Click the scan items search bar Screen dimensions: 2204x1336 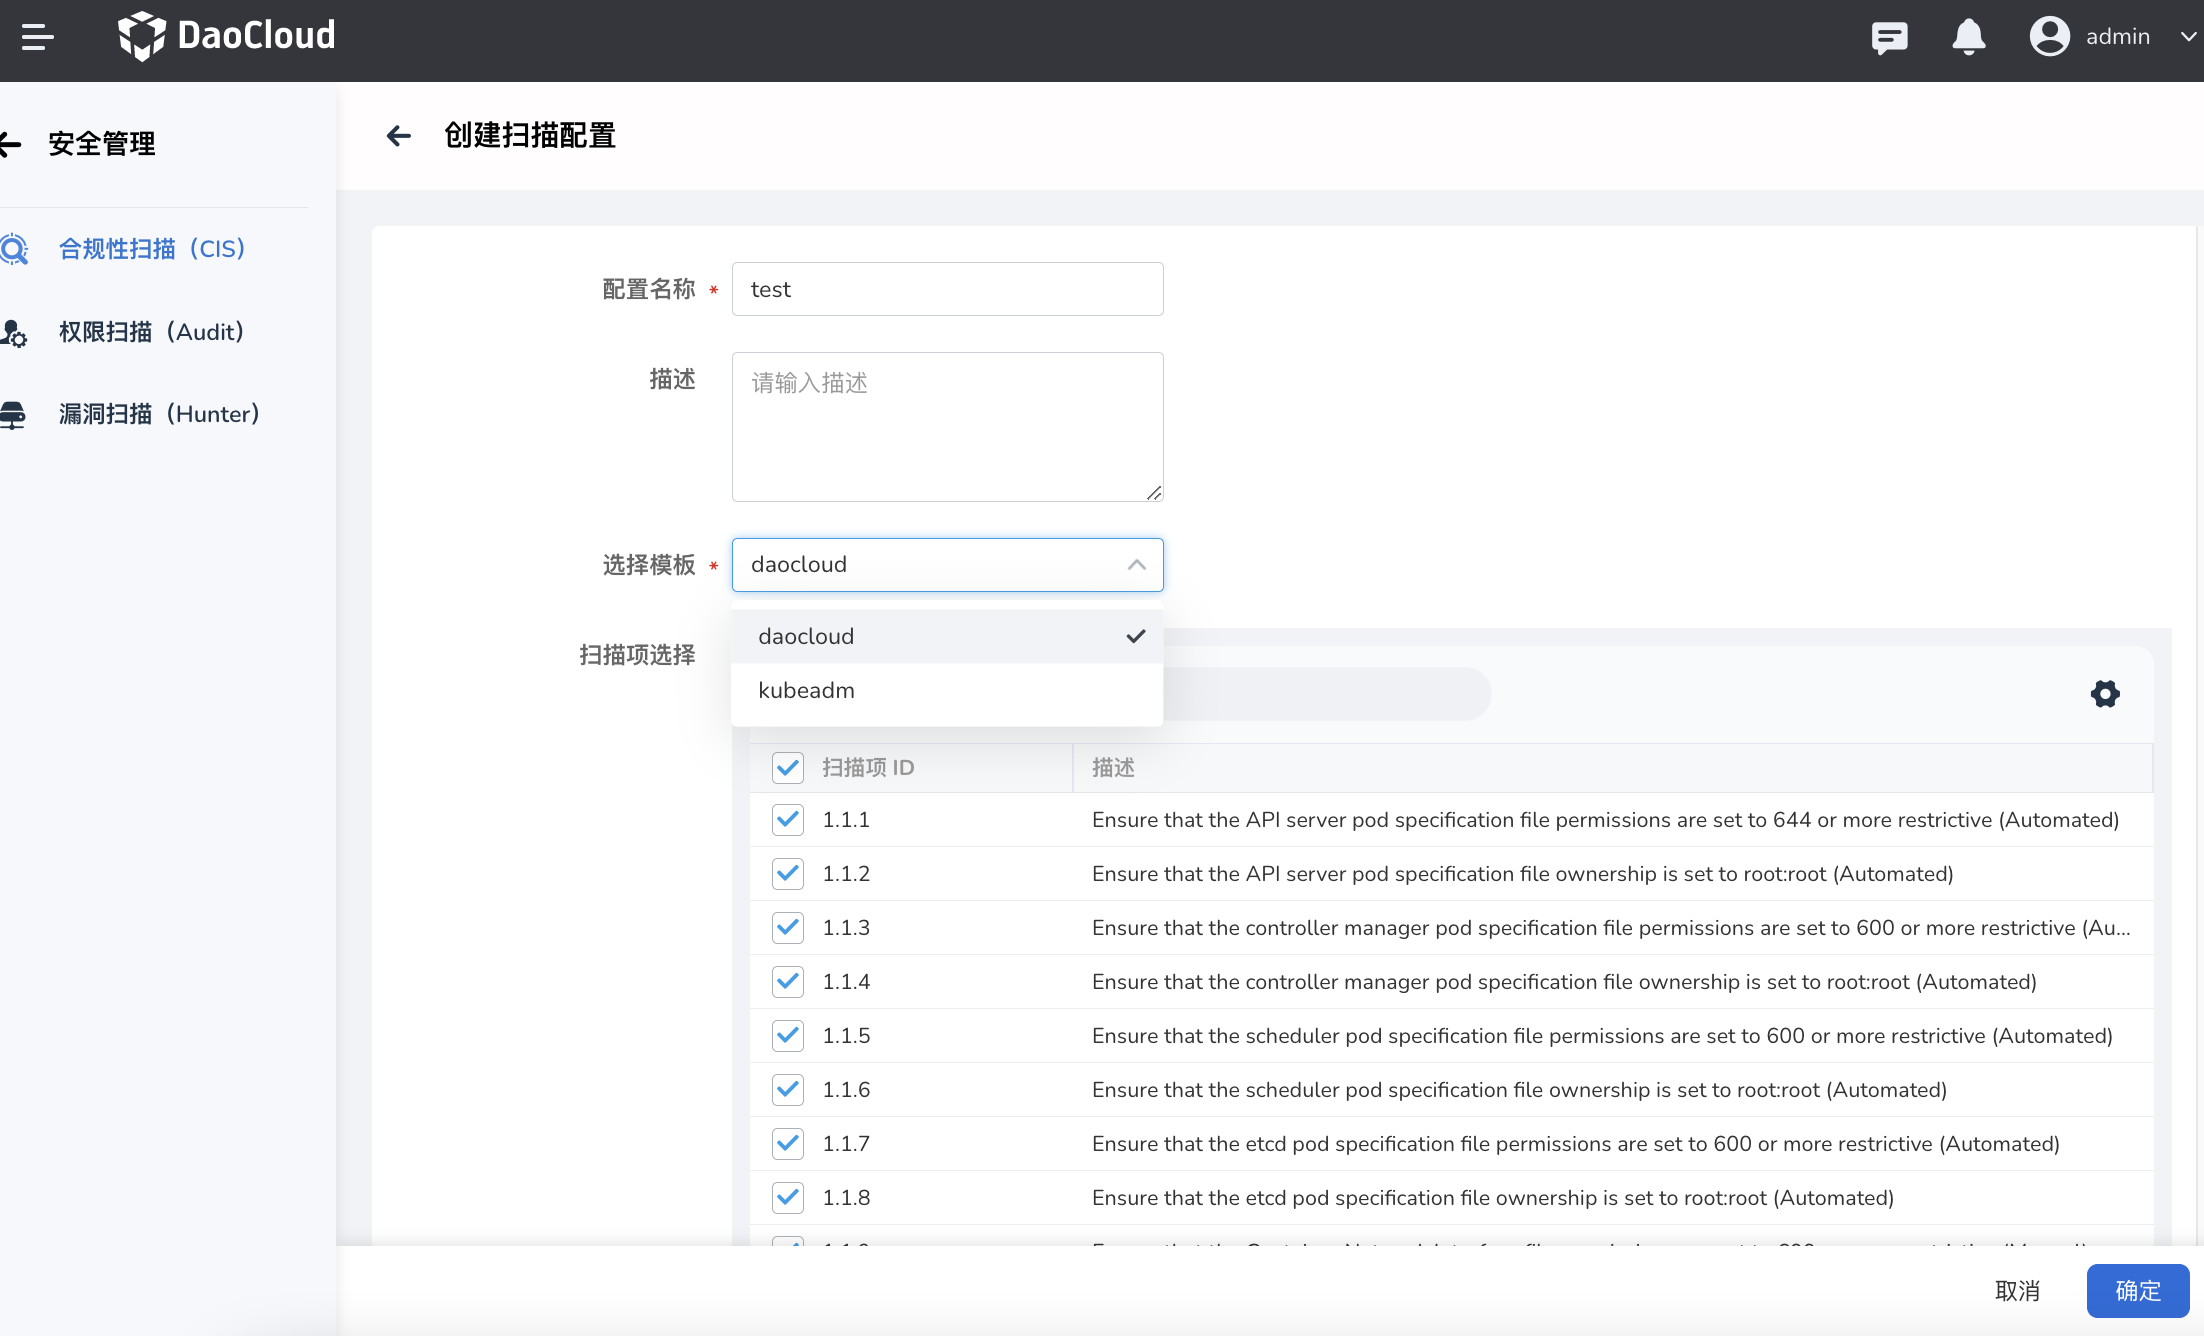point(1325,694)
